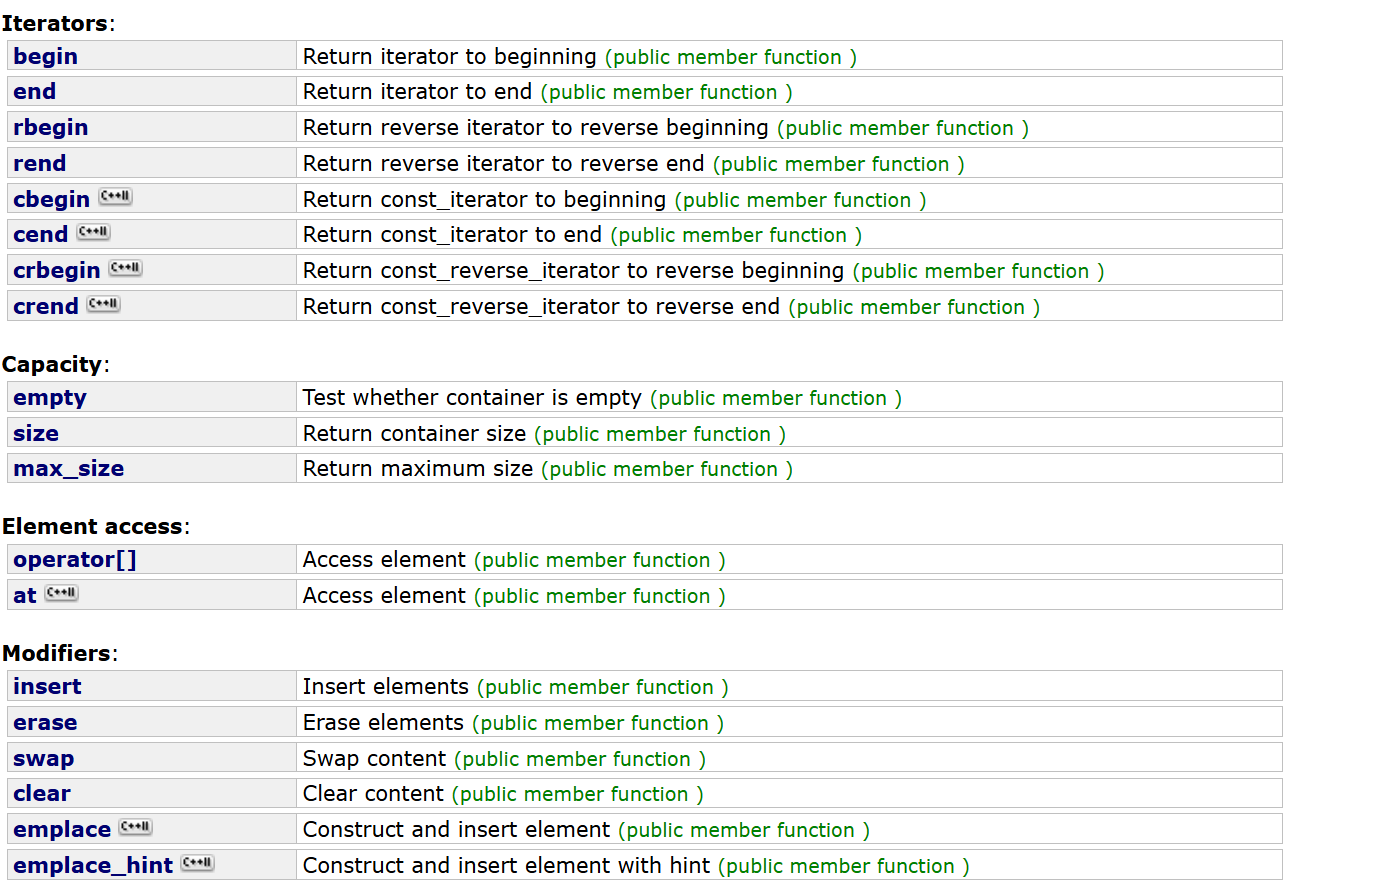The height and width of the screenshot is (896, 1379).
Task: Open the max_size member link
Action: pos(68,469)
